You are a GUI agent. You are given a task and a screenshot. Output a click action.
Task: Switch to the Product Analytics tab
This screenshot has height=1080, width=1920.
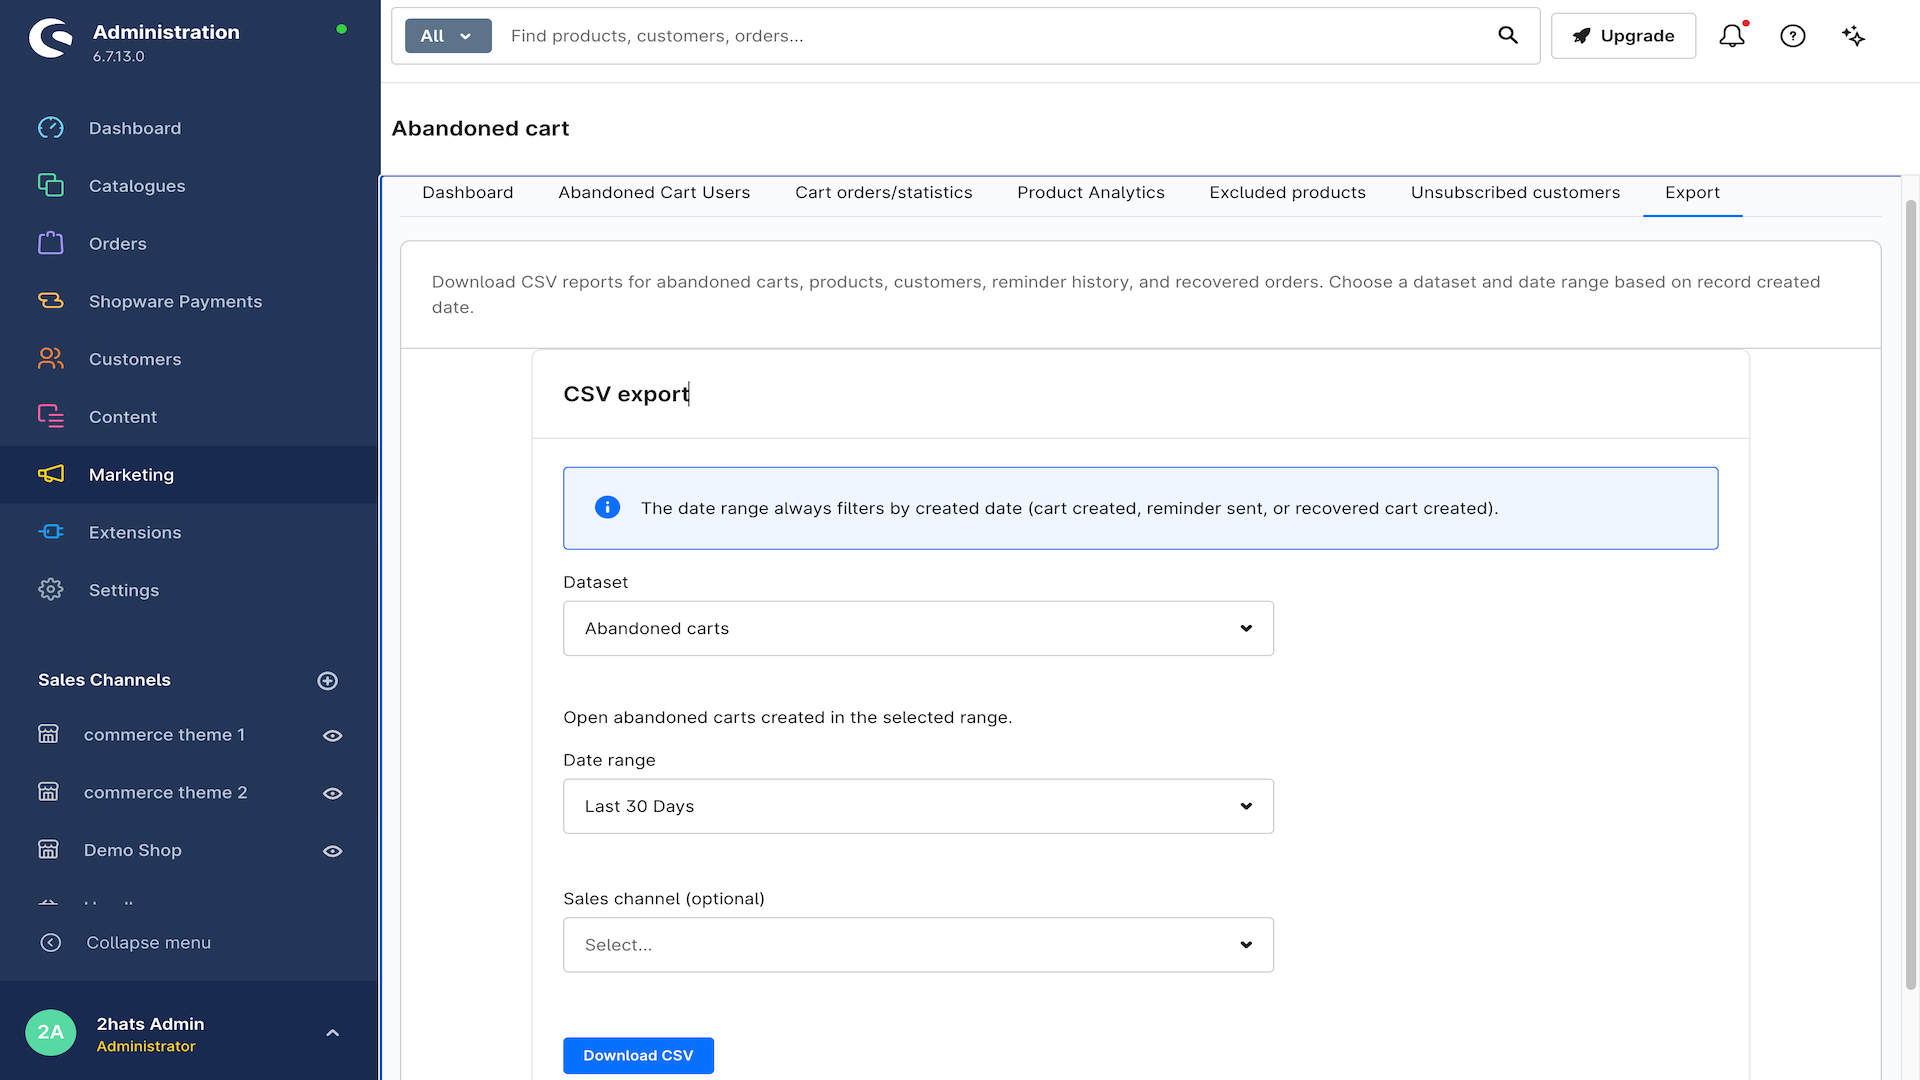click(x=1091, y=193)
